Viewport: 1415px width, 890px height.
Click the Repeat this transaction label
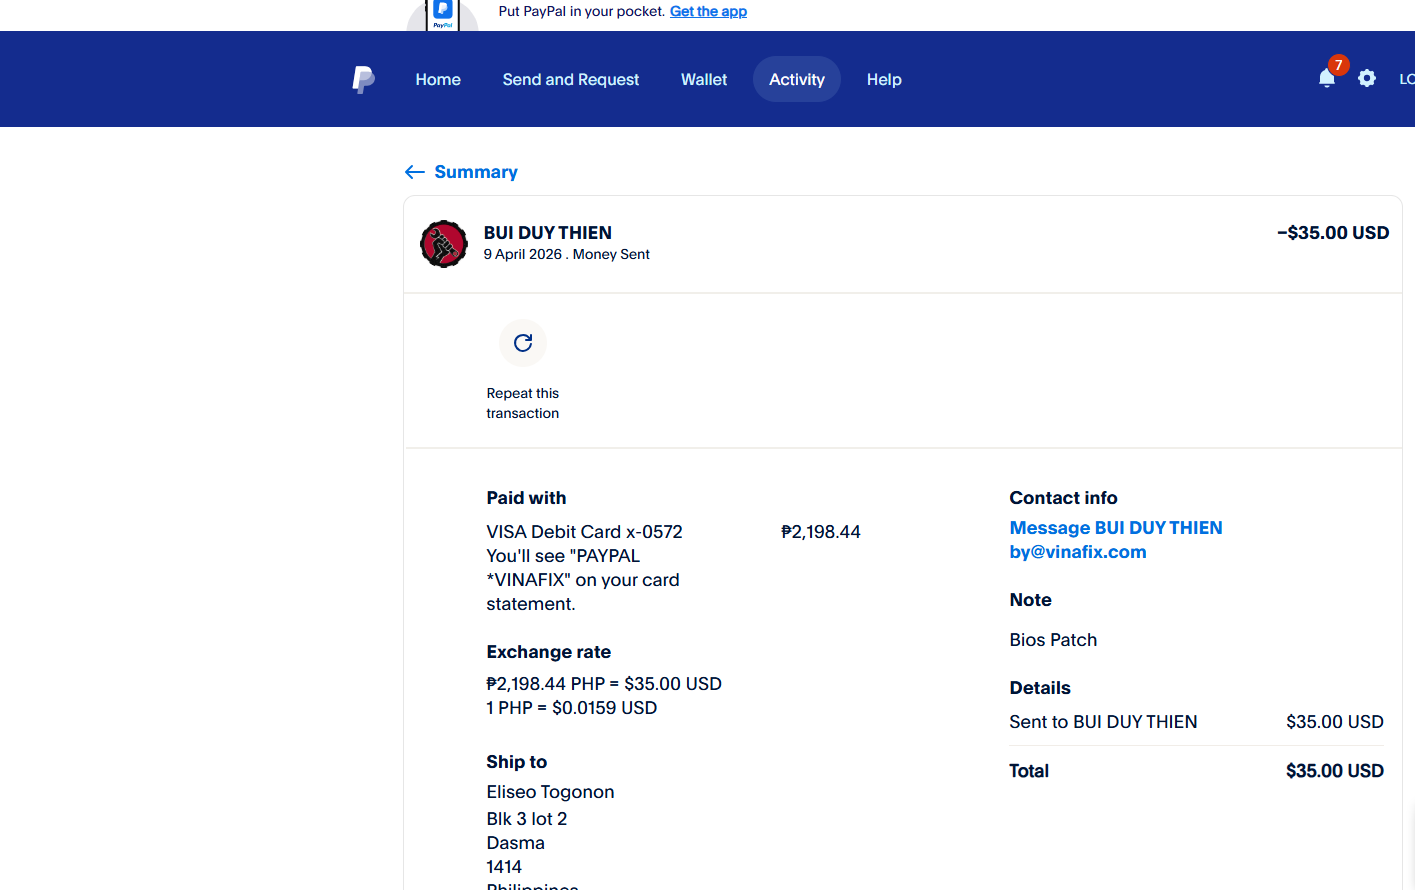[522, 403]
